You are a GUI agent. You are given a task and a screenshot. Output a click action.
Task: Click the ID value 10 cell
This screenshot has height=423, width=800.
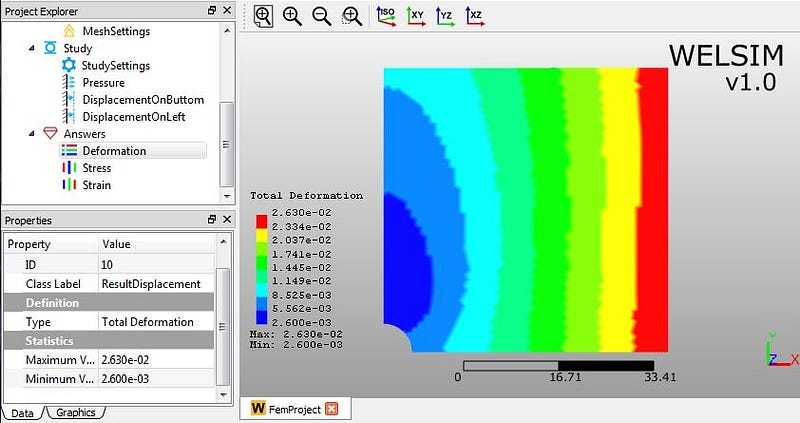156,264
